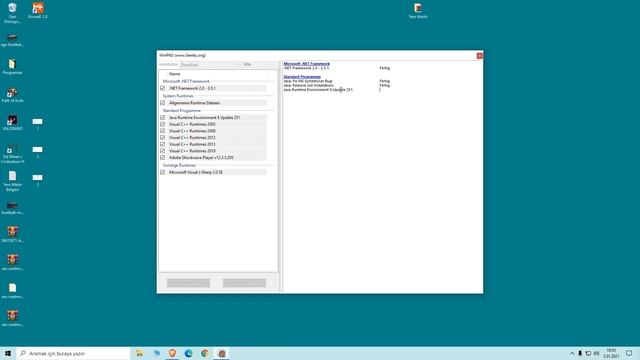Viewport: 640px width, 360px height.
Task: Open the Recycle Bin desktop icon
Action: pos(12,12)
